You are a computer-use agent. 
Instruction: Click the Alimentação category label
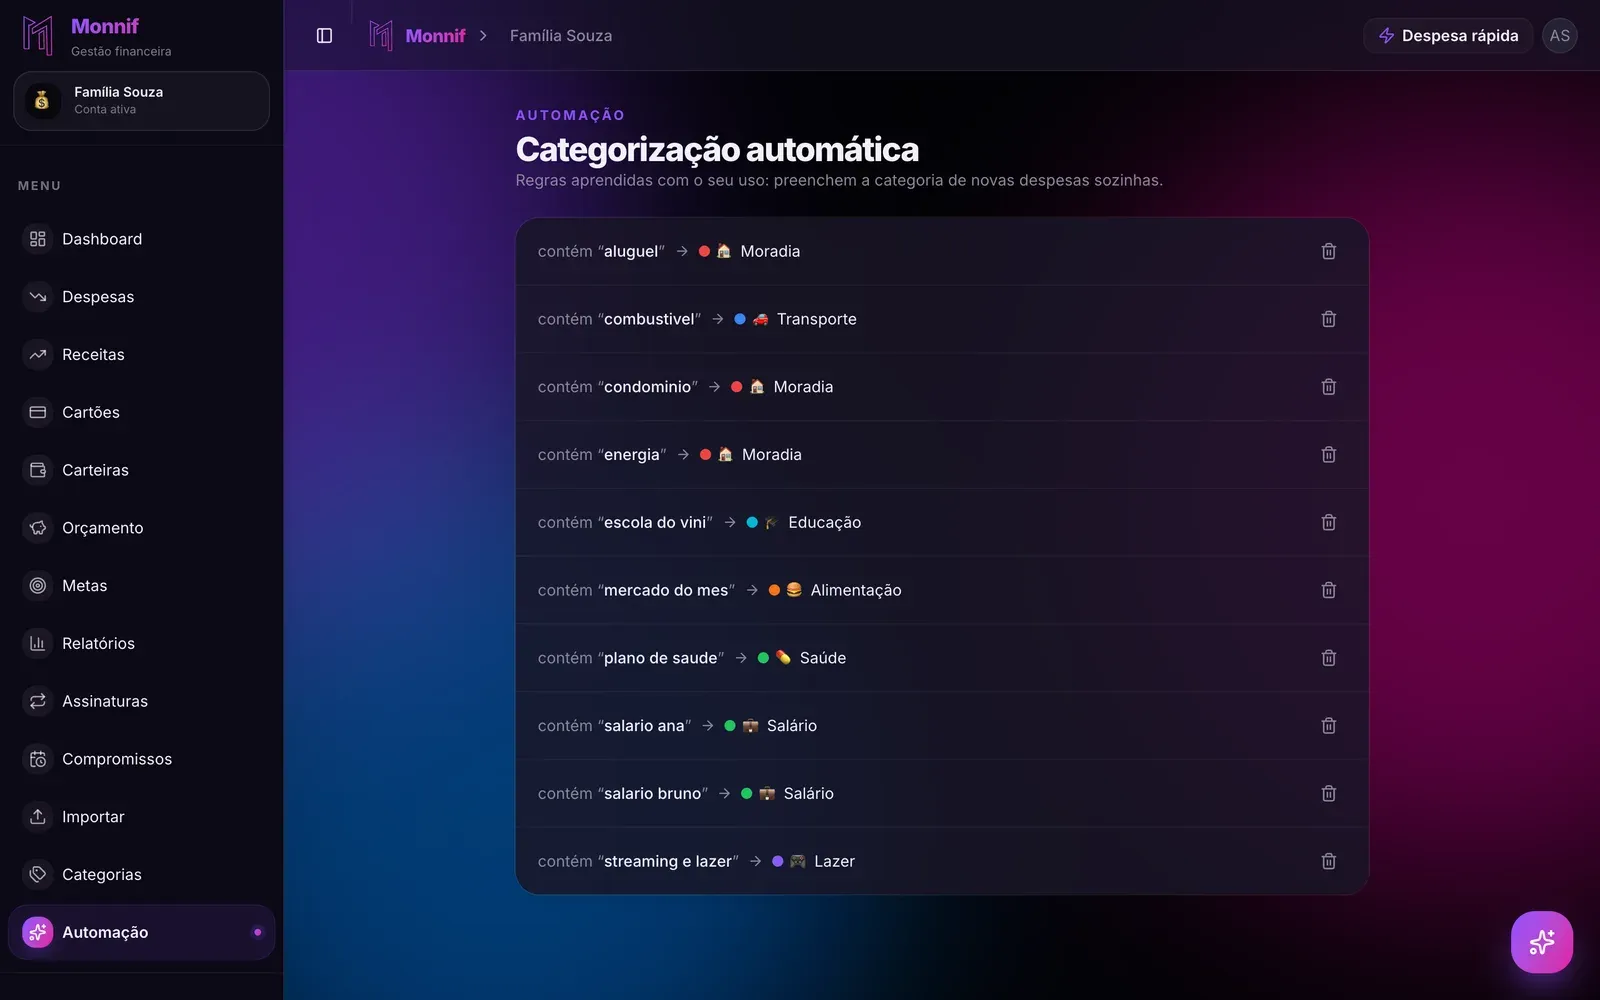pyautogui.click(x=856, y=590)
